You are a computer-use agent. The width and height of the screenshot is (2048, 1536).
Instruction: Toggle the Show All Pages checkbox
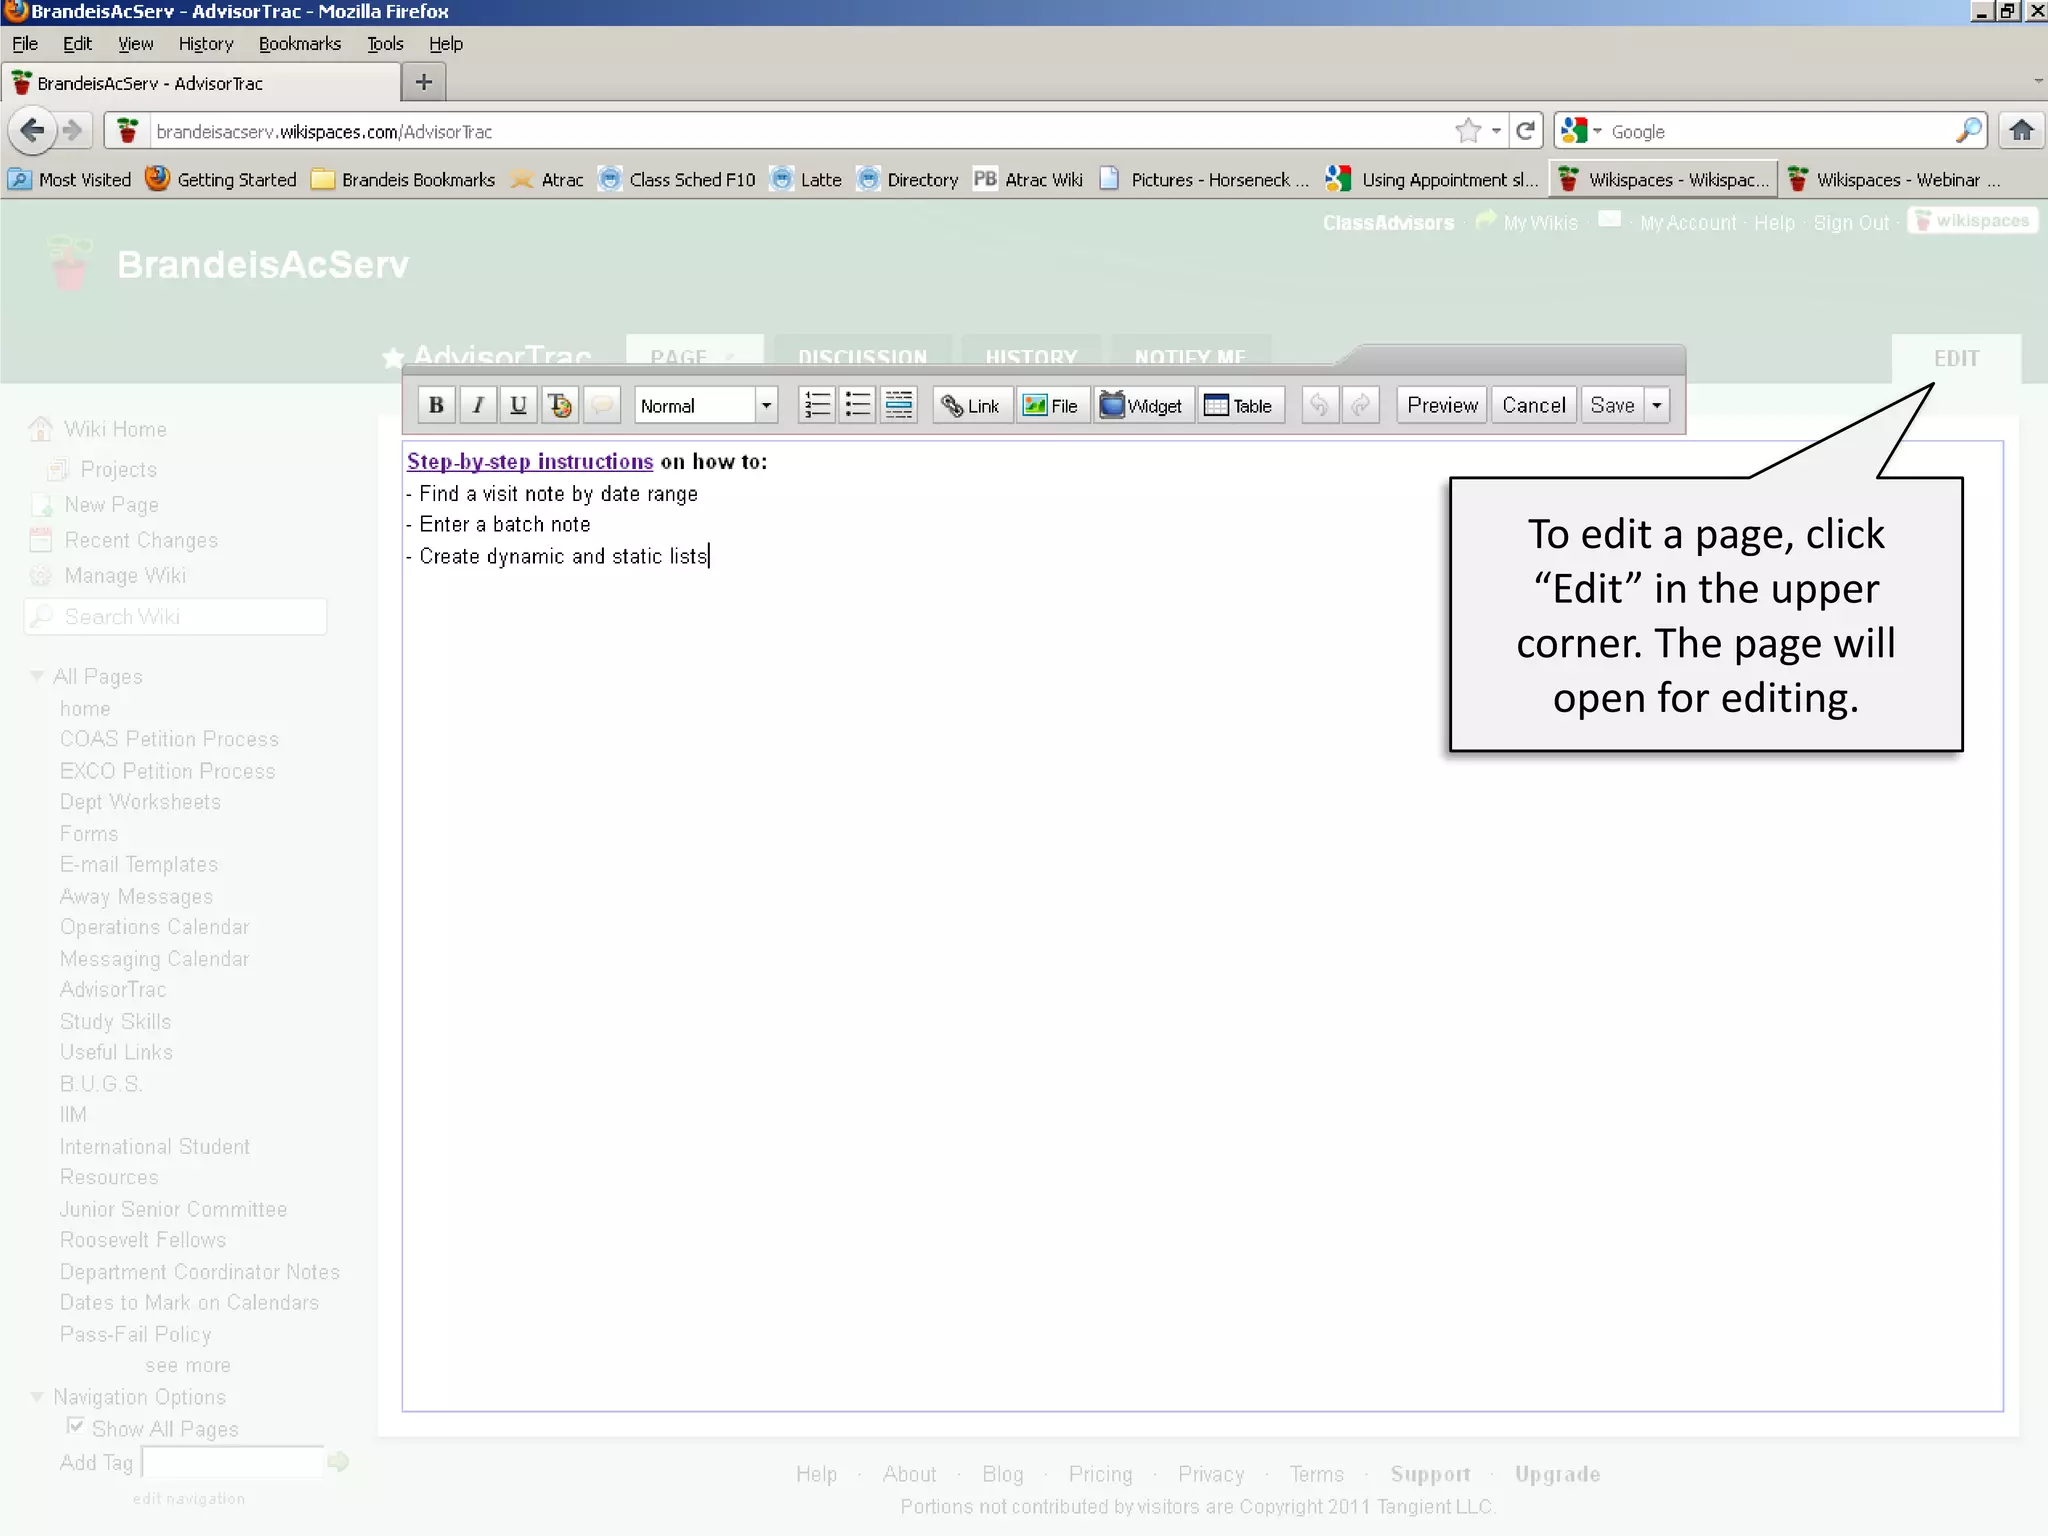click(x=75, y=1426)
